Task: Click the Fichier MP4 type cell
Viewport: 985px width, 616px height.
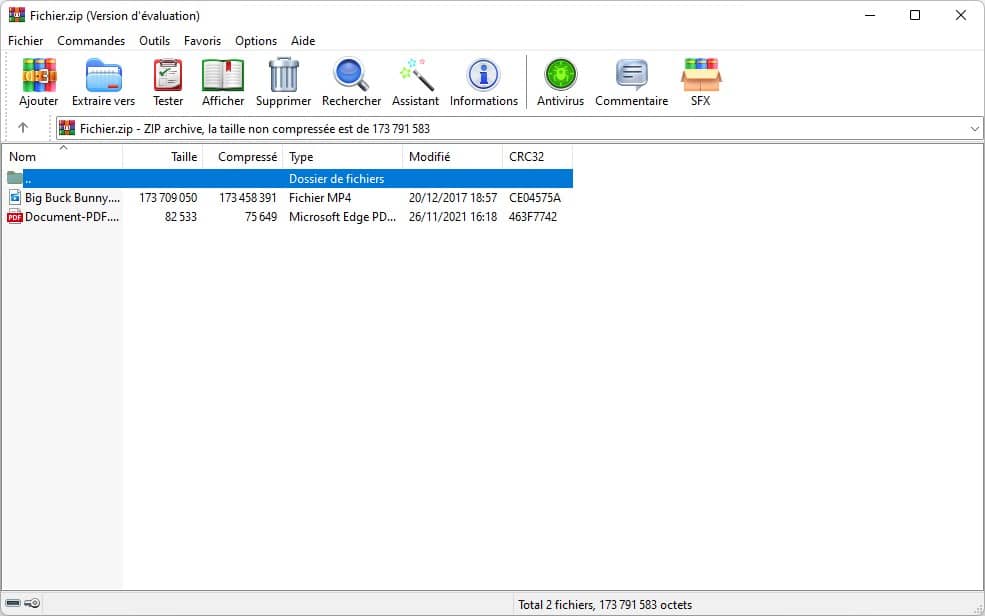Action: pos(320,198)
